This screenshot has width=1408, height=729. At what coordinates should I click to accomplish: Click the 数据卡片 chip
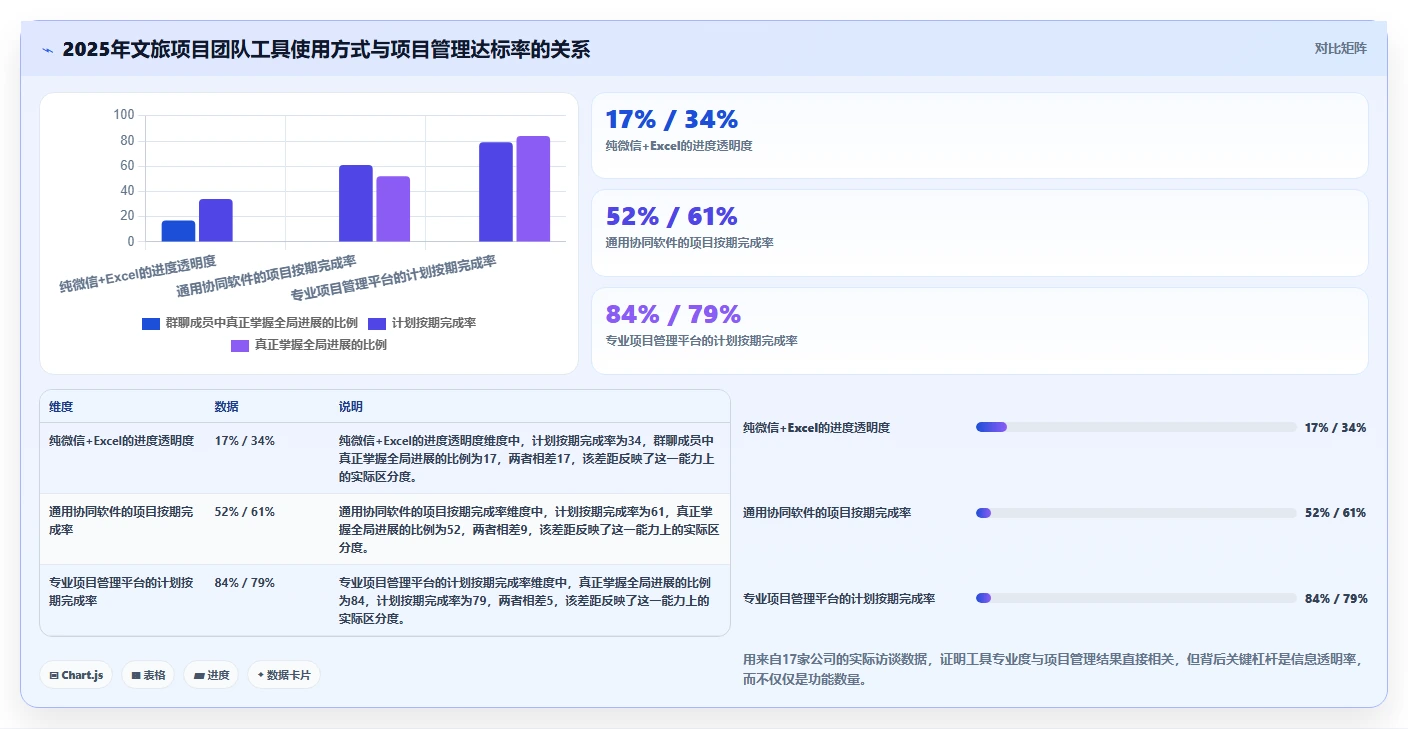pyautogui.click(x=284, y=675)
